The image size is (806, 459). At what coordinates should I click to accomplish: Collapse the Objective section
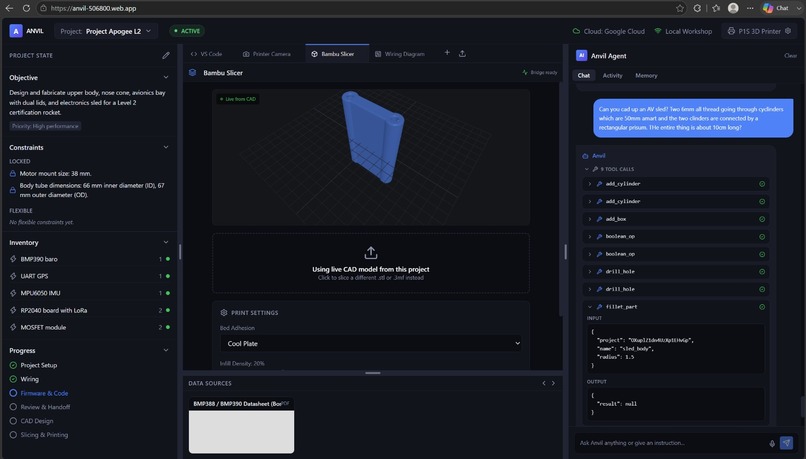(x=166, y=78)
